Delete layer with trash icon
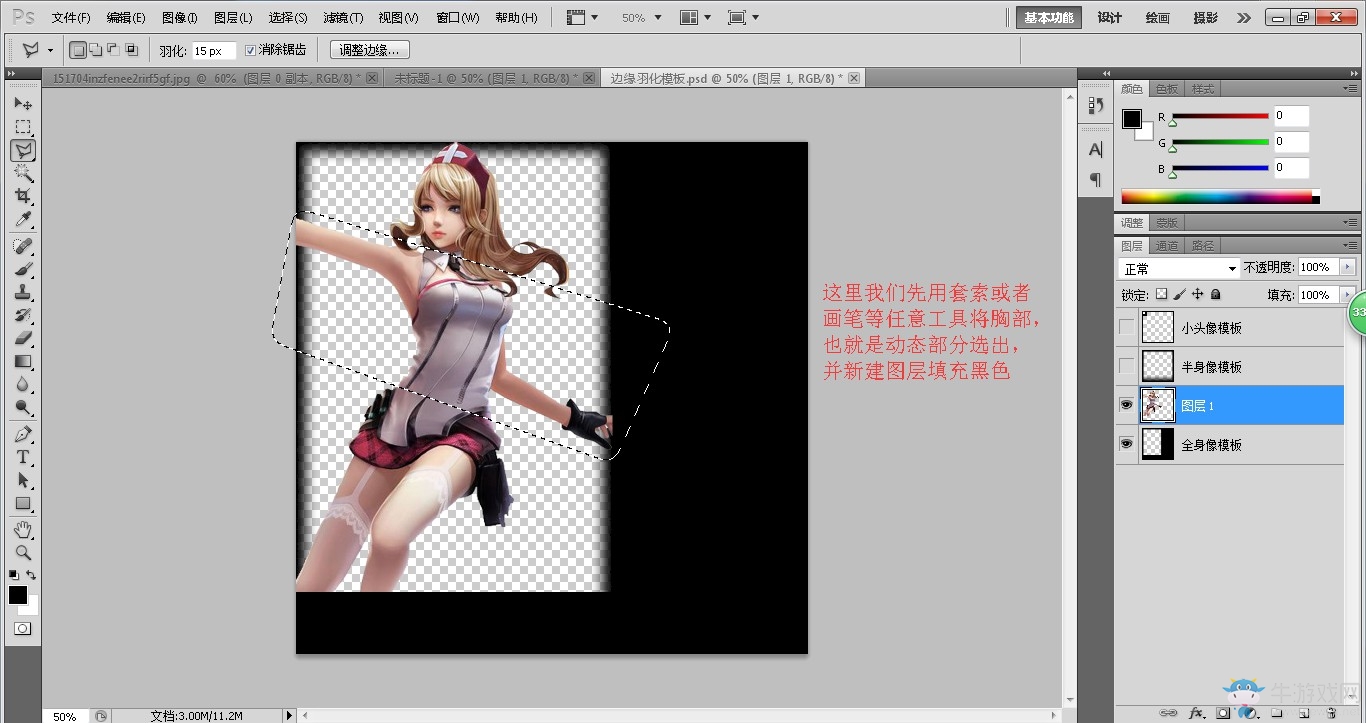 pyautogui.click(x=1331, y=713)
